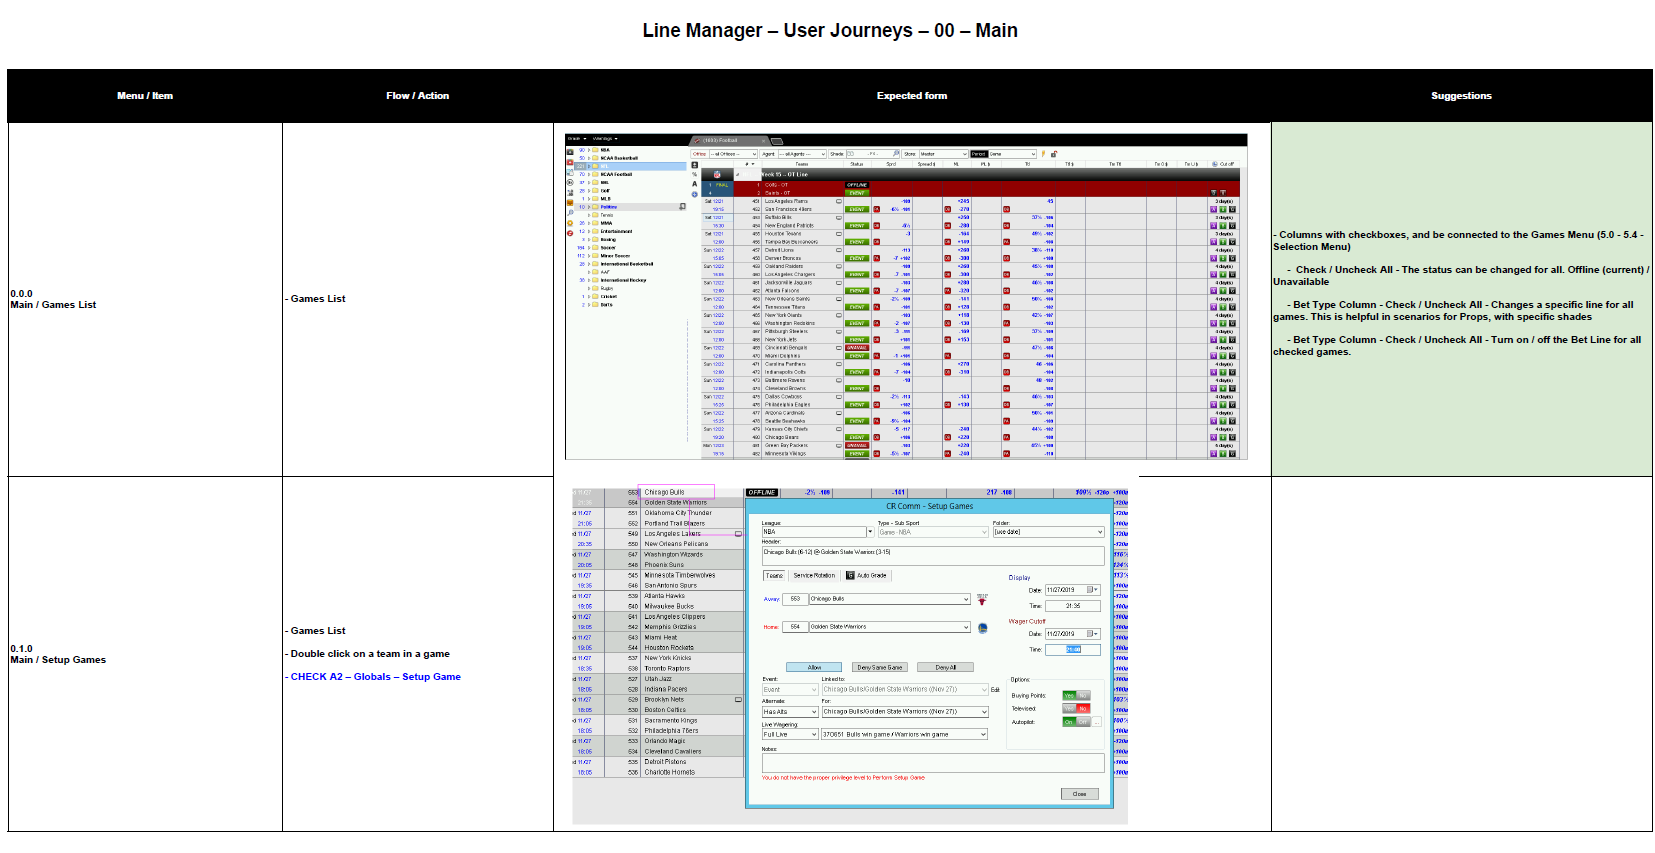Toggle the Buying Points Yes/No switch
This screenshot has height=853, width=1655.
coord(1075,695)
